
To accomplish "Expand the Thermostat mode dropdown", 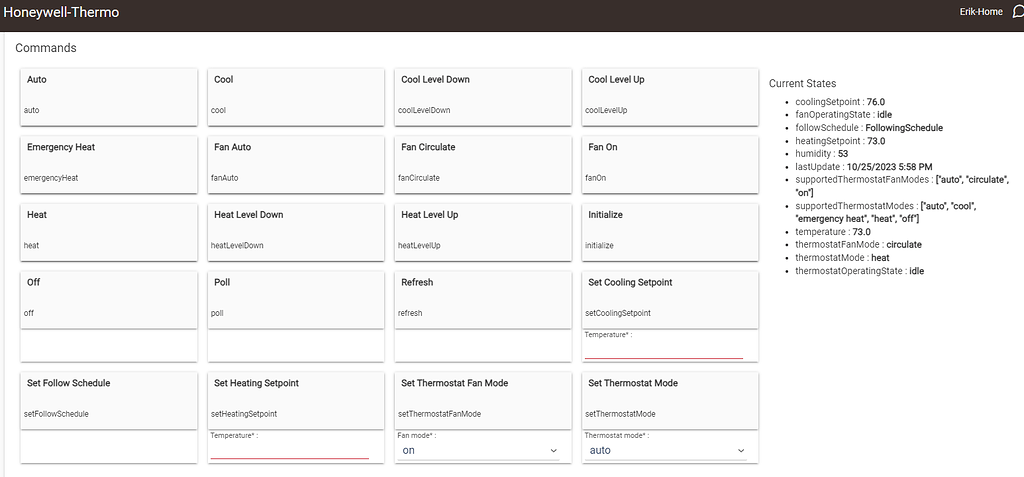I will click(666, 451).
